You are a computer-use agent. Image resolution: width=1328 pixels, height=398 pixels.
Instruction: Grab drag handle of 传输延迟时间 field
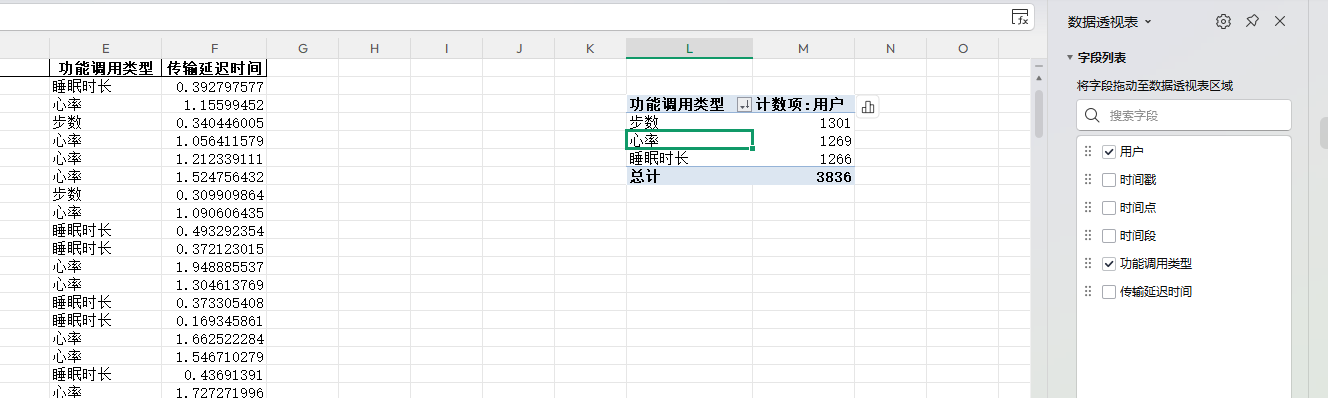point(1088,292)
